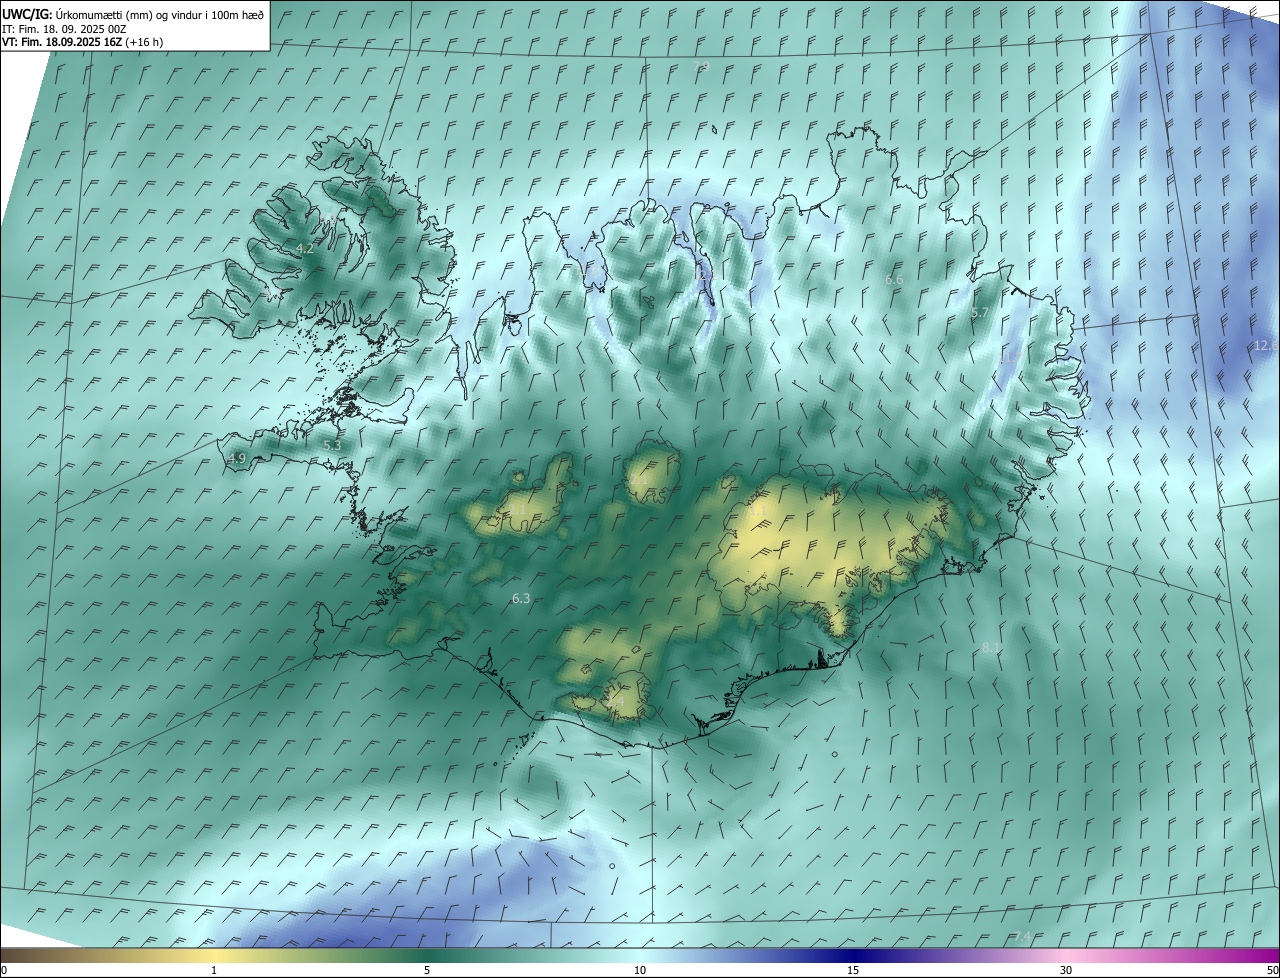Click the 6.3 value on the map

click(x=521, y=598)
